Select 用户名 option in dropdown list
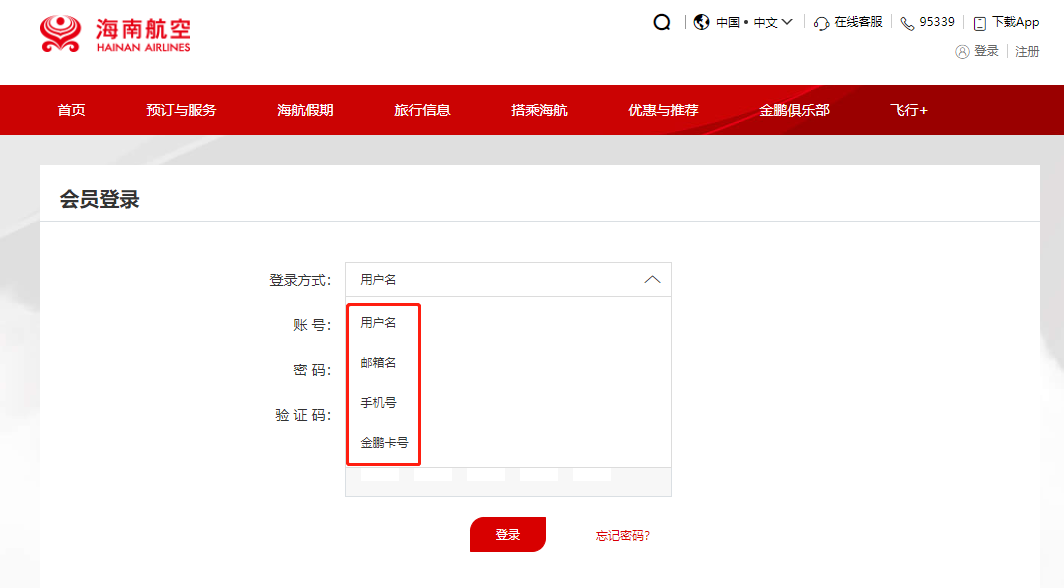Screen dimensions: 1064x588 [x=379, y=323]
